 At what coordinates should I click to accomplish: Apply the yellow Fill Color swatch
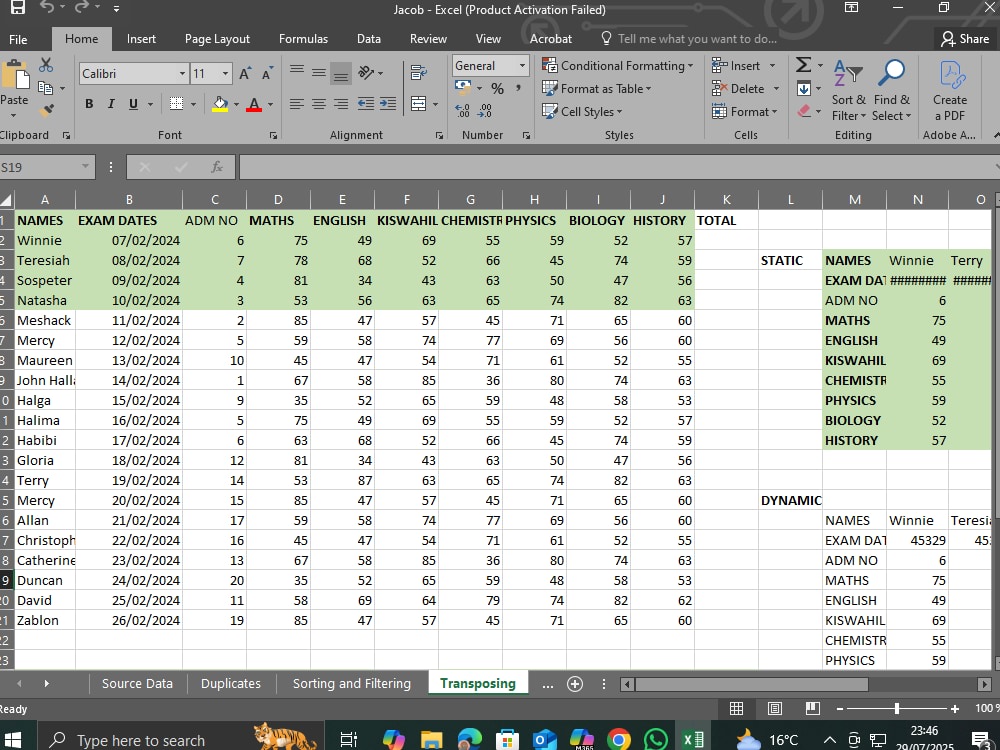(220, 104)
